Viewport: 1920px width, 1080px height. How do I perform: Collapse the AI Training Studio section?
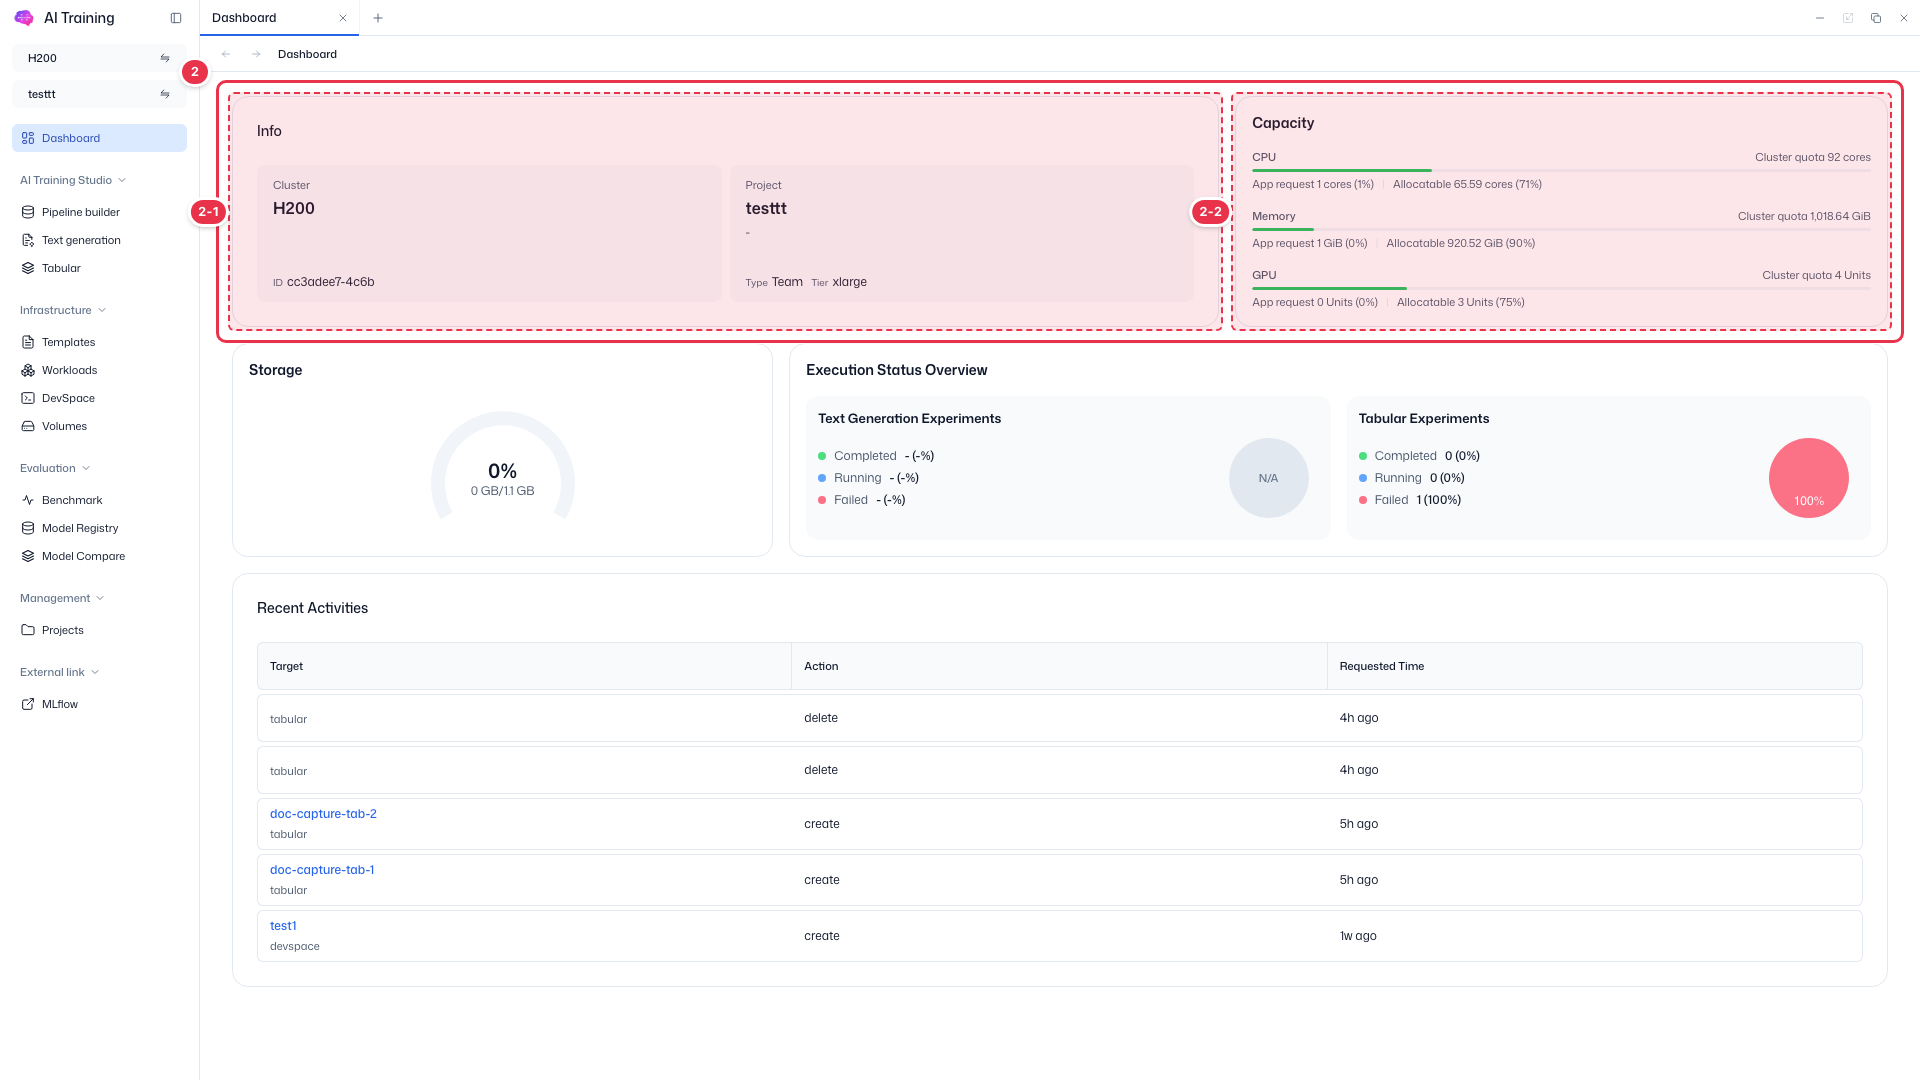click(73, 180)
